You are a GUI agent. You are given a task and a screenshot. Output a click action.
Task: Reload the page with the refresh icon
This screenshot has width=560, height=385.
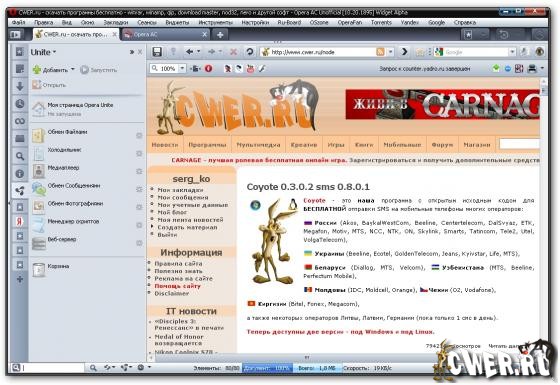pos(250,52)
